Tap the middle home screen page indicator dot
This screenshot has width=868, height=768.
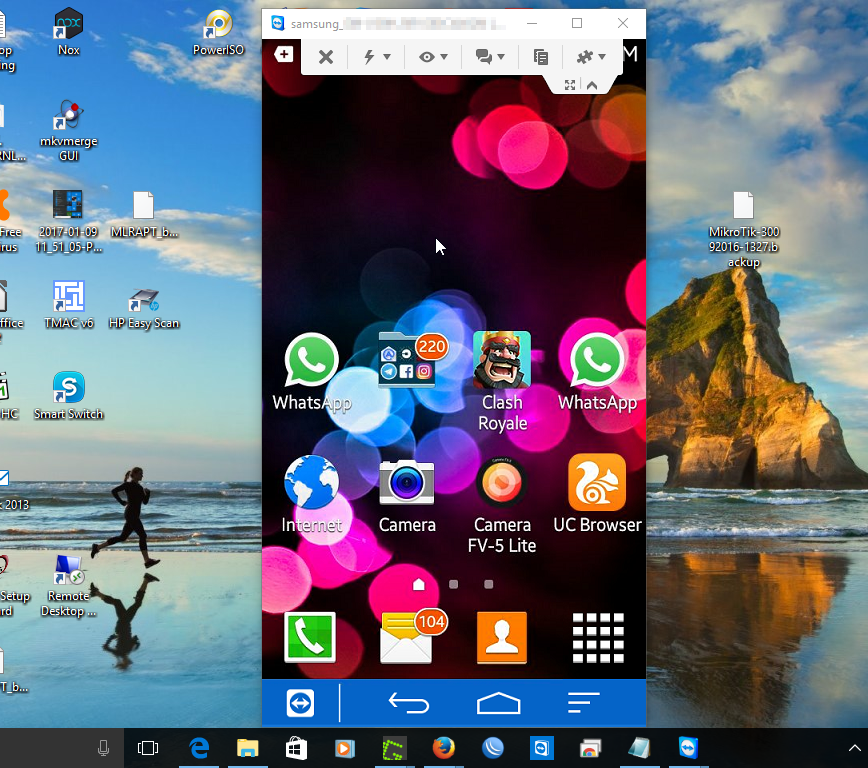click(x=453, y=584)
